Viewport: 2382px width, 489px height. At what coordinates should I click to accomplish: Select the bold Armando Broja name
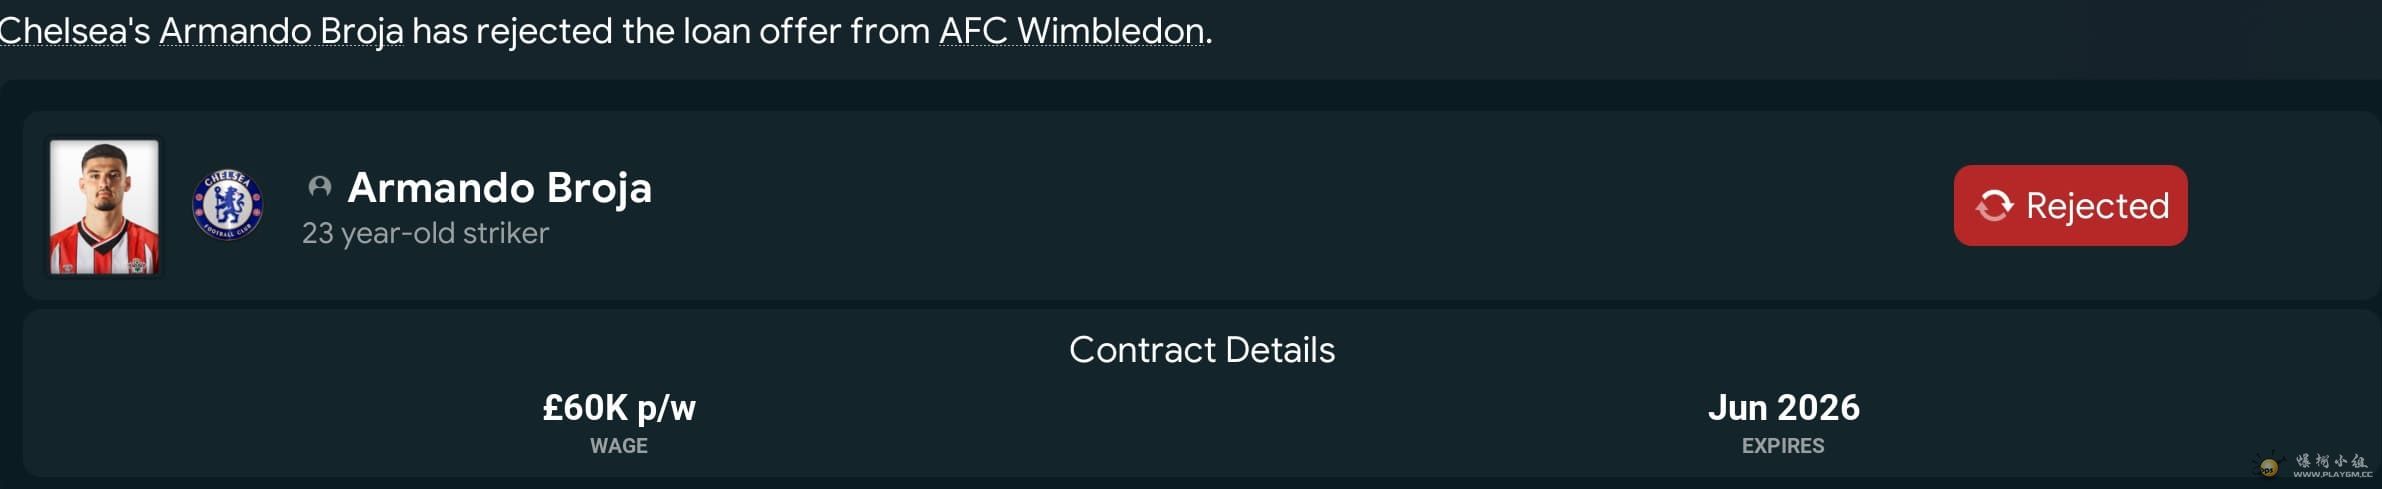[x=500, y=187]
